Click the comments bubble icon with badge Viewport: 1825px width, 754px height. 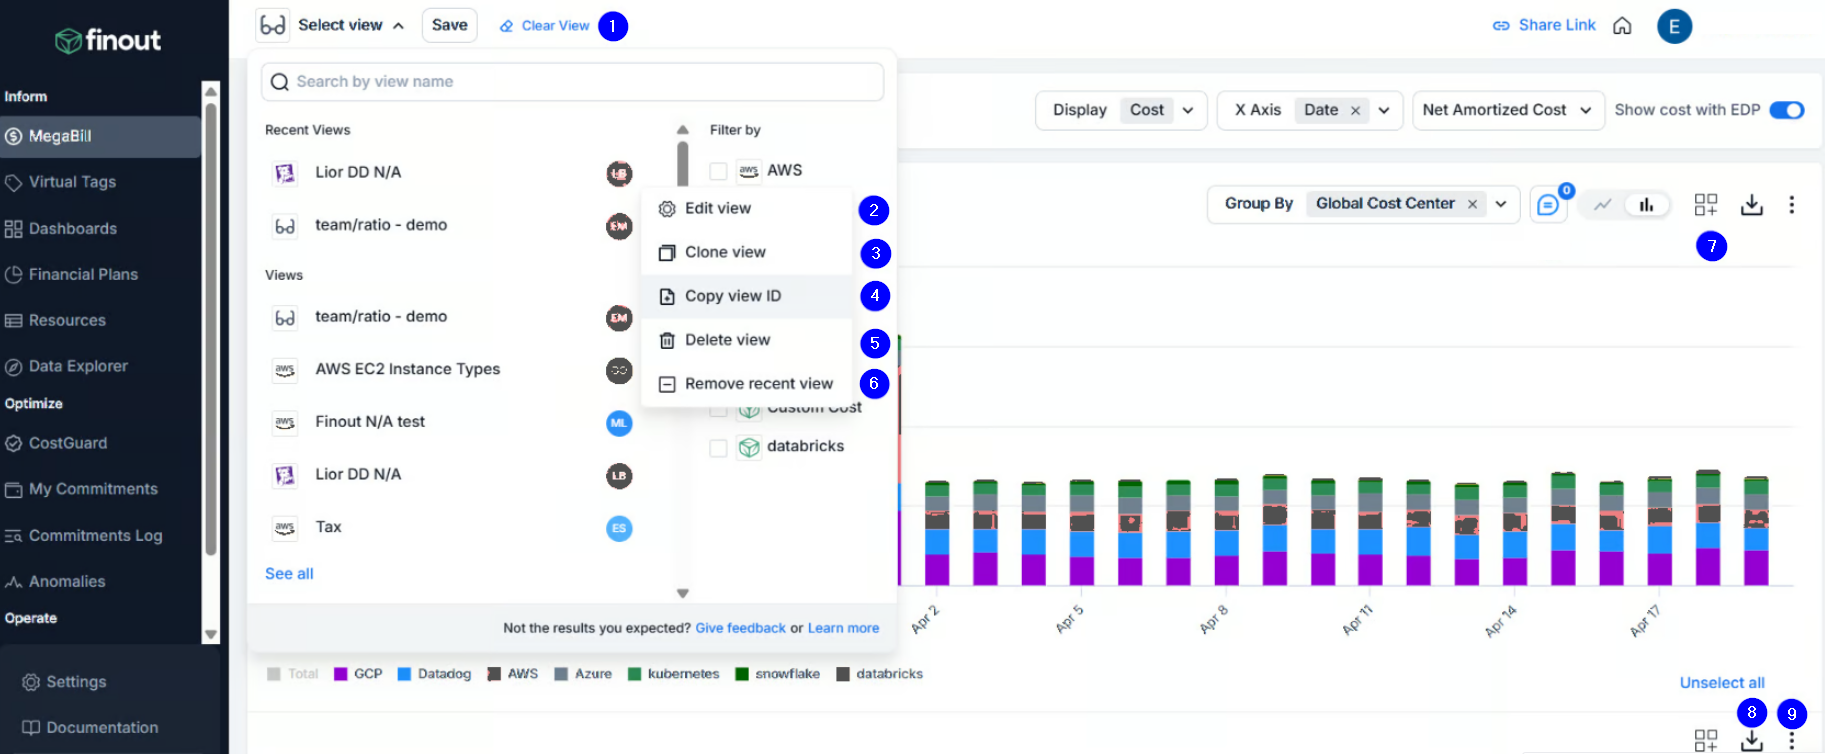pyautogui.click(x=1548, y=205)
